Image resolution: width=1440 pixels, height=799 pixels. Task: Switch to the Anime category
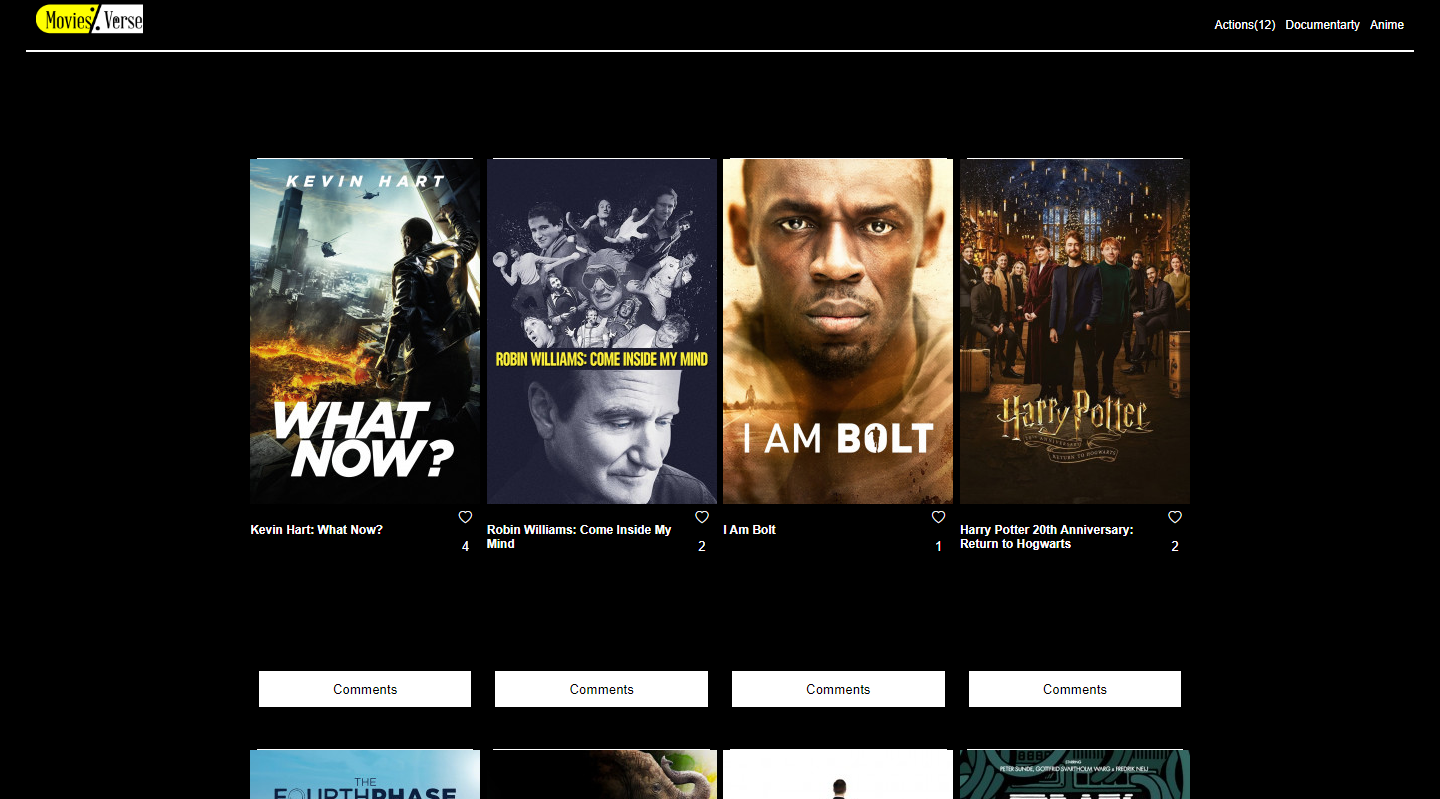[x=1387, y=25]
